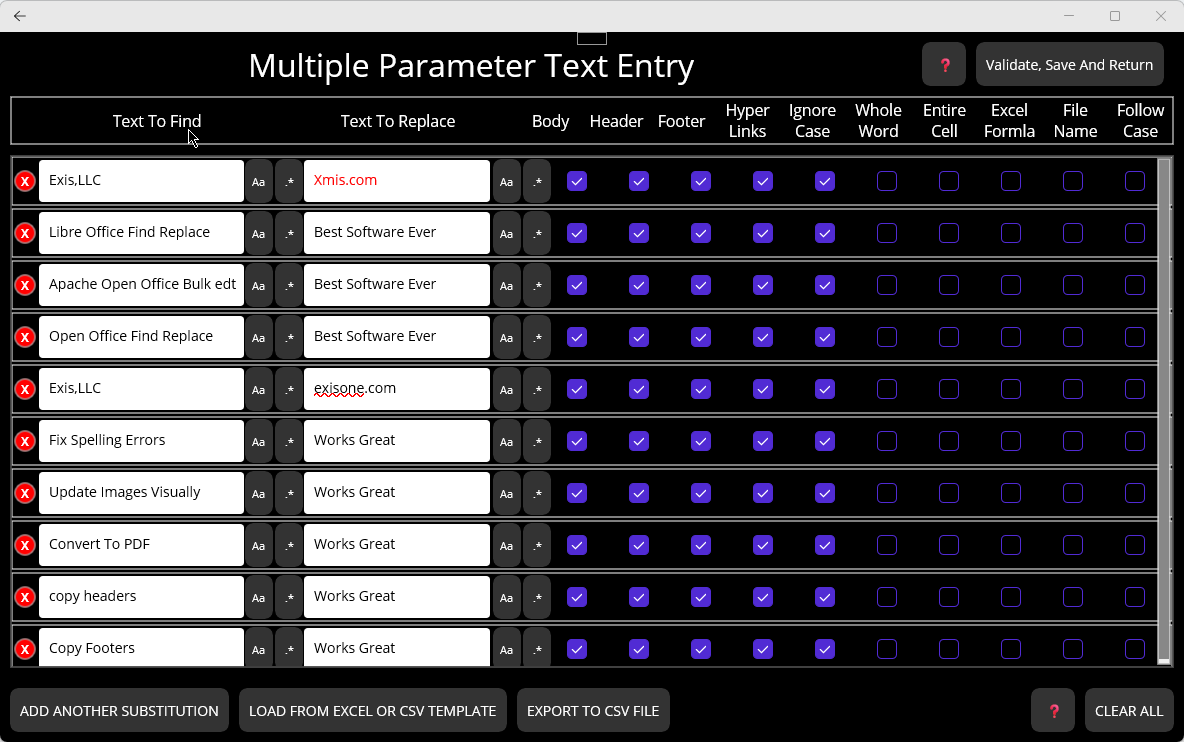Disable Ignore Case for 'Update Images Visually'
1184x742 pixels.
(824, 493)
